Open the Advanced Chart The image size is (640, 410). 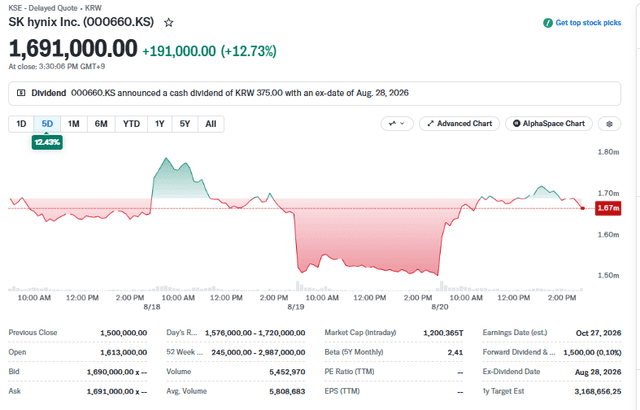tap(459, 124)
